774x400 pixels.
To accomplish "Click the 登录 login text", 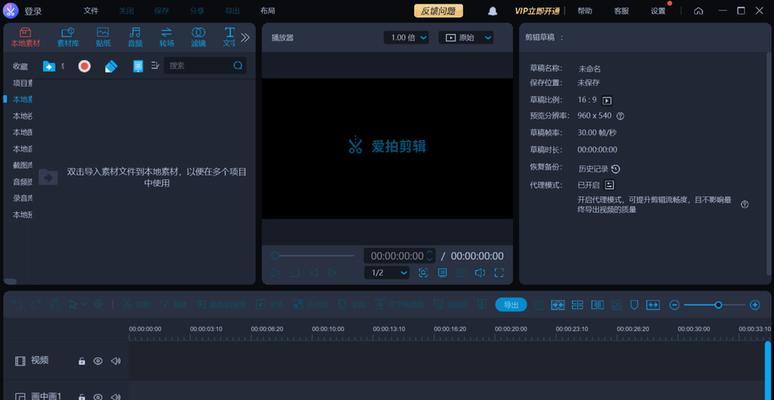I will (33, 11).
